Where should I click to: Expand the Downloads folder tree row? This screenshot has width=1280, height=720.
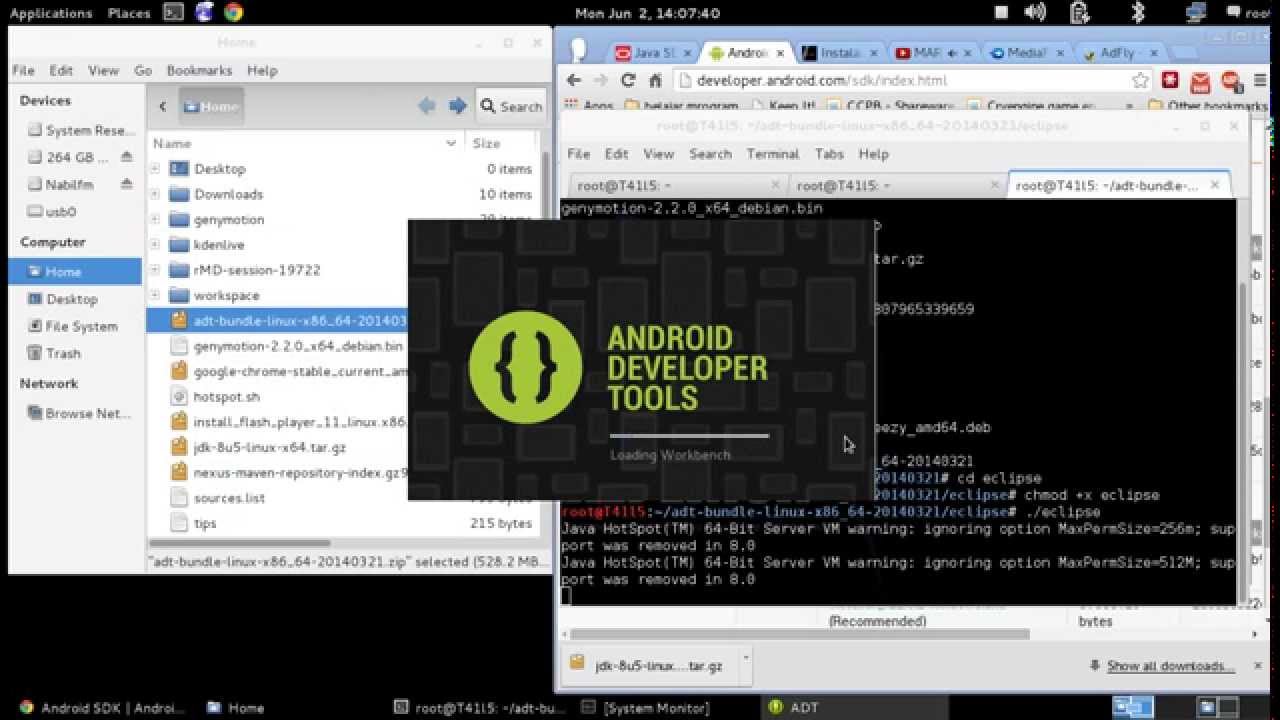[x=155, y=194]
